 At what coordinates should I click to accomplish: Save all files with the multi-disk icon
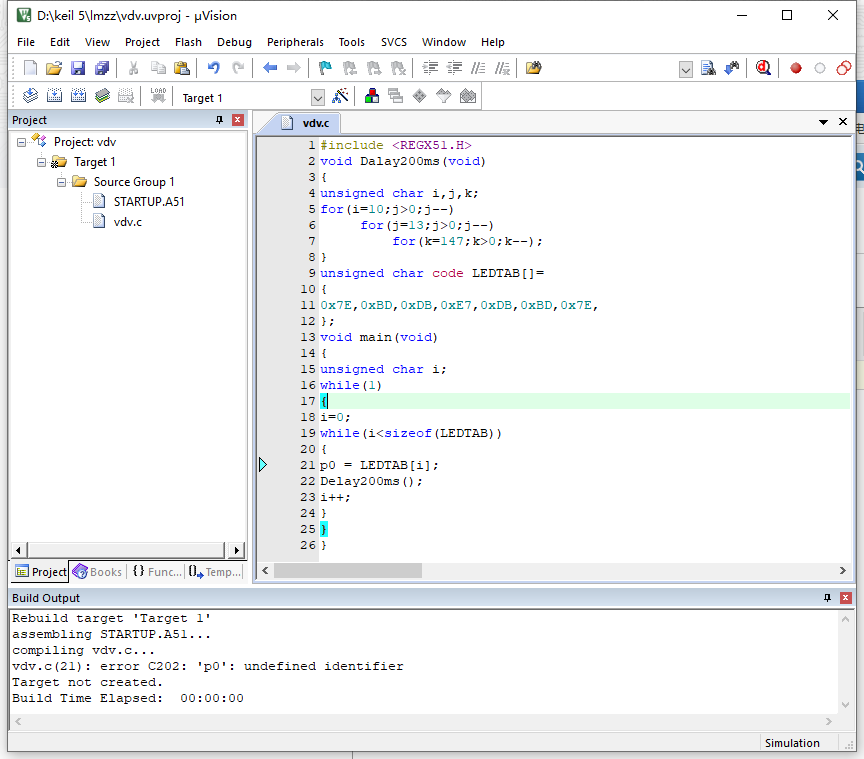[x=102, y=68]
